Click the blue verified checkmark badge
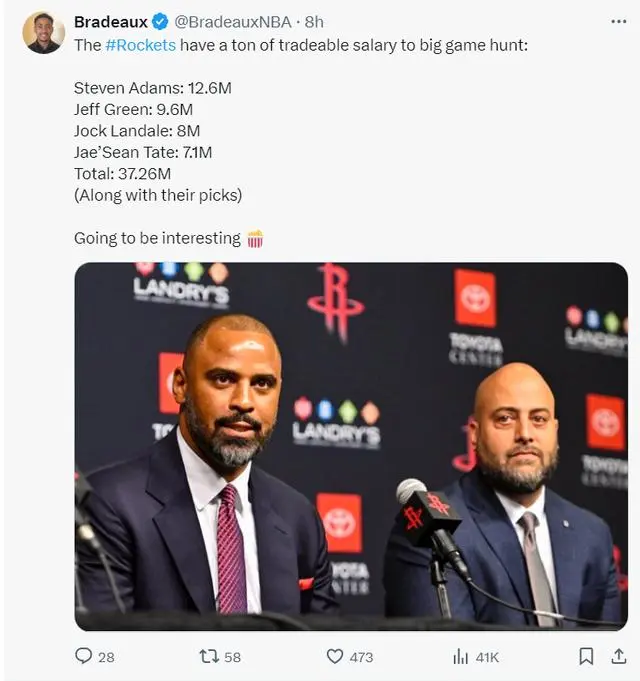Screen dimensions: 640x681 (161, 22)
